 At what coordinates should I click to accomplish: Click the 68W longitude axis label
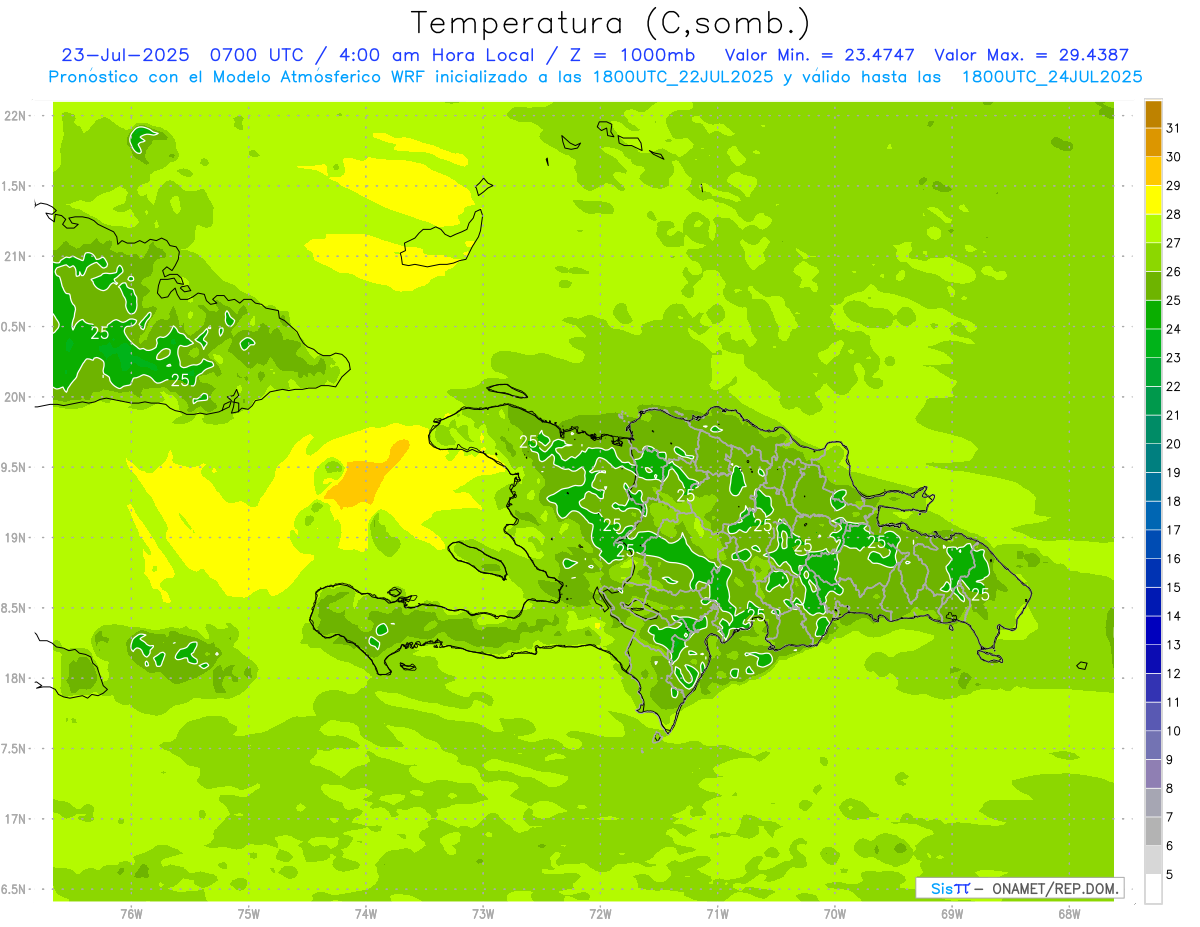pos(1069,914)
